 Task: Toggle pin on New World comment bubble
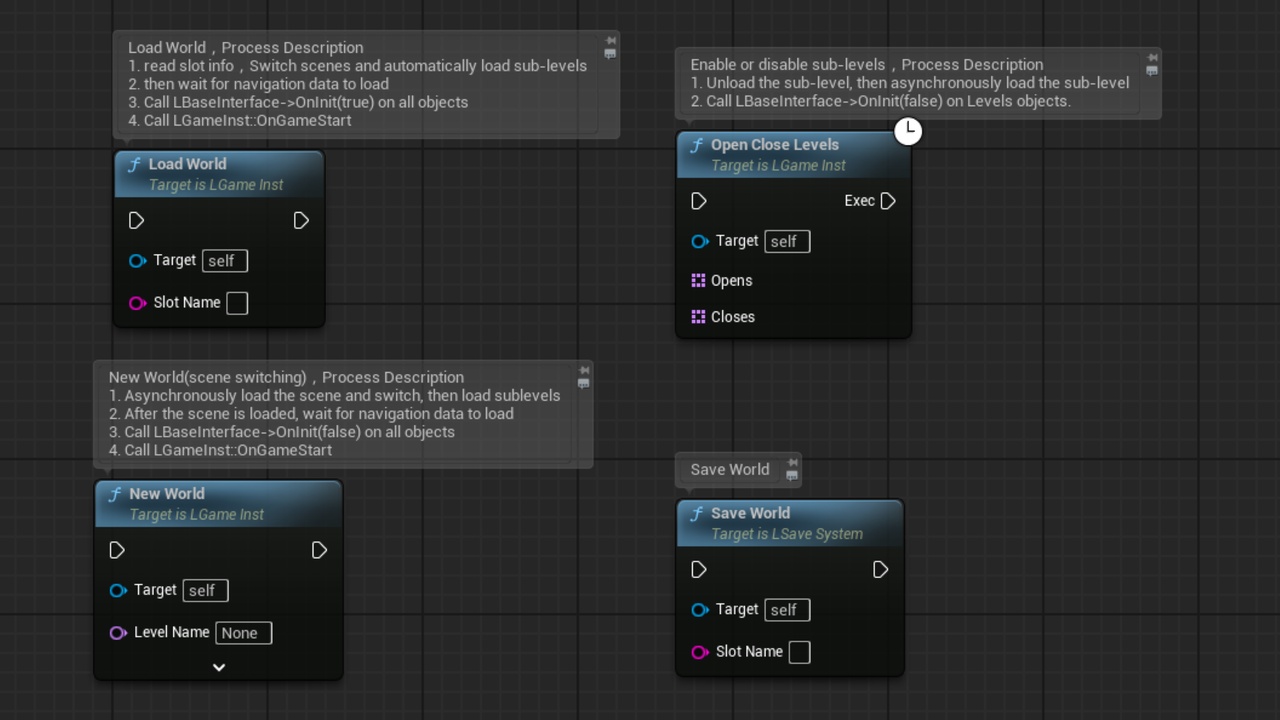584,371
